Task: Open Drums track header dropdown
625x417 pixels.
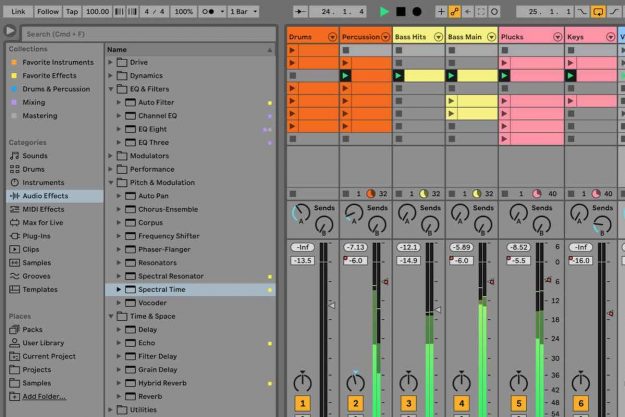Action: (332, 37)
